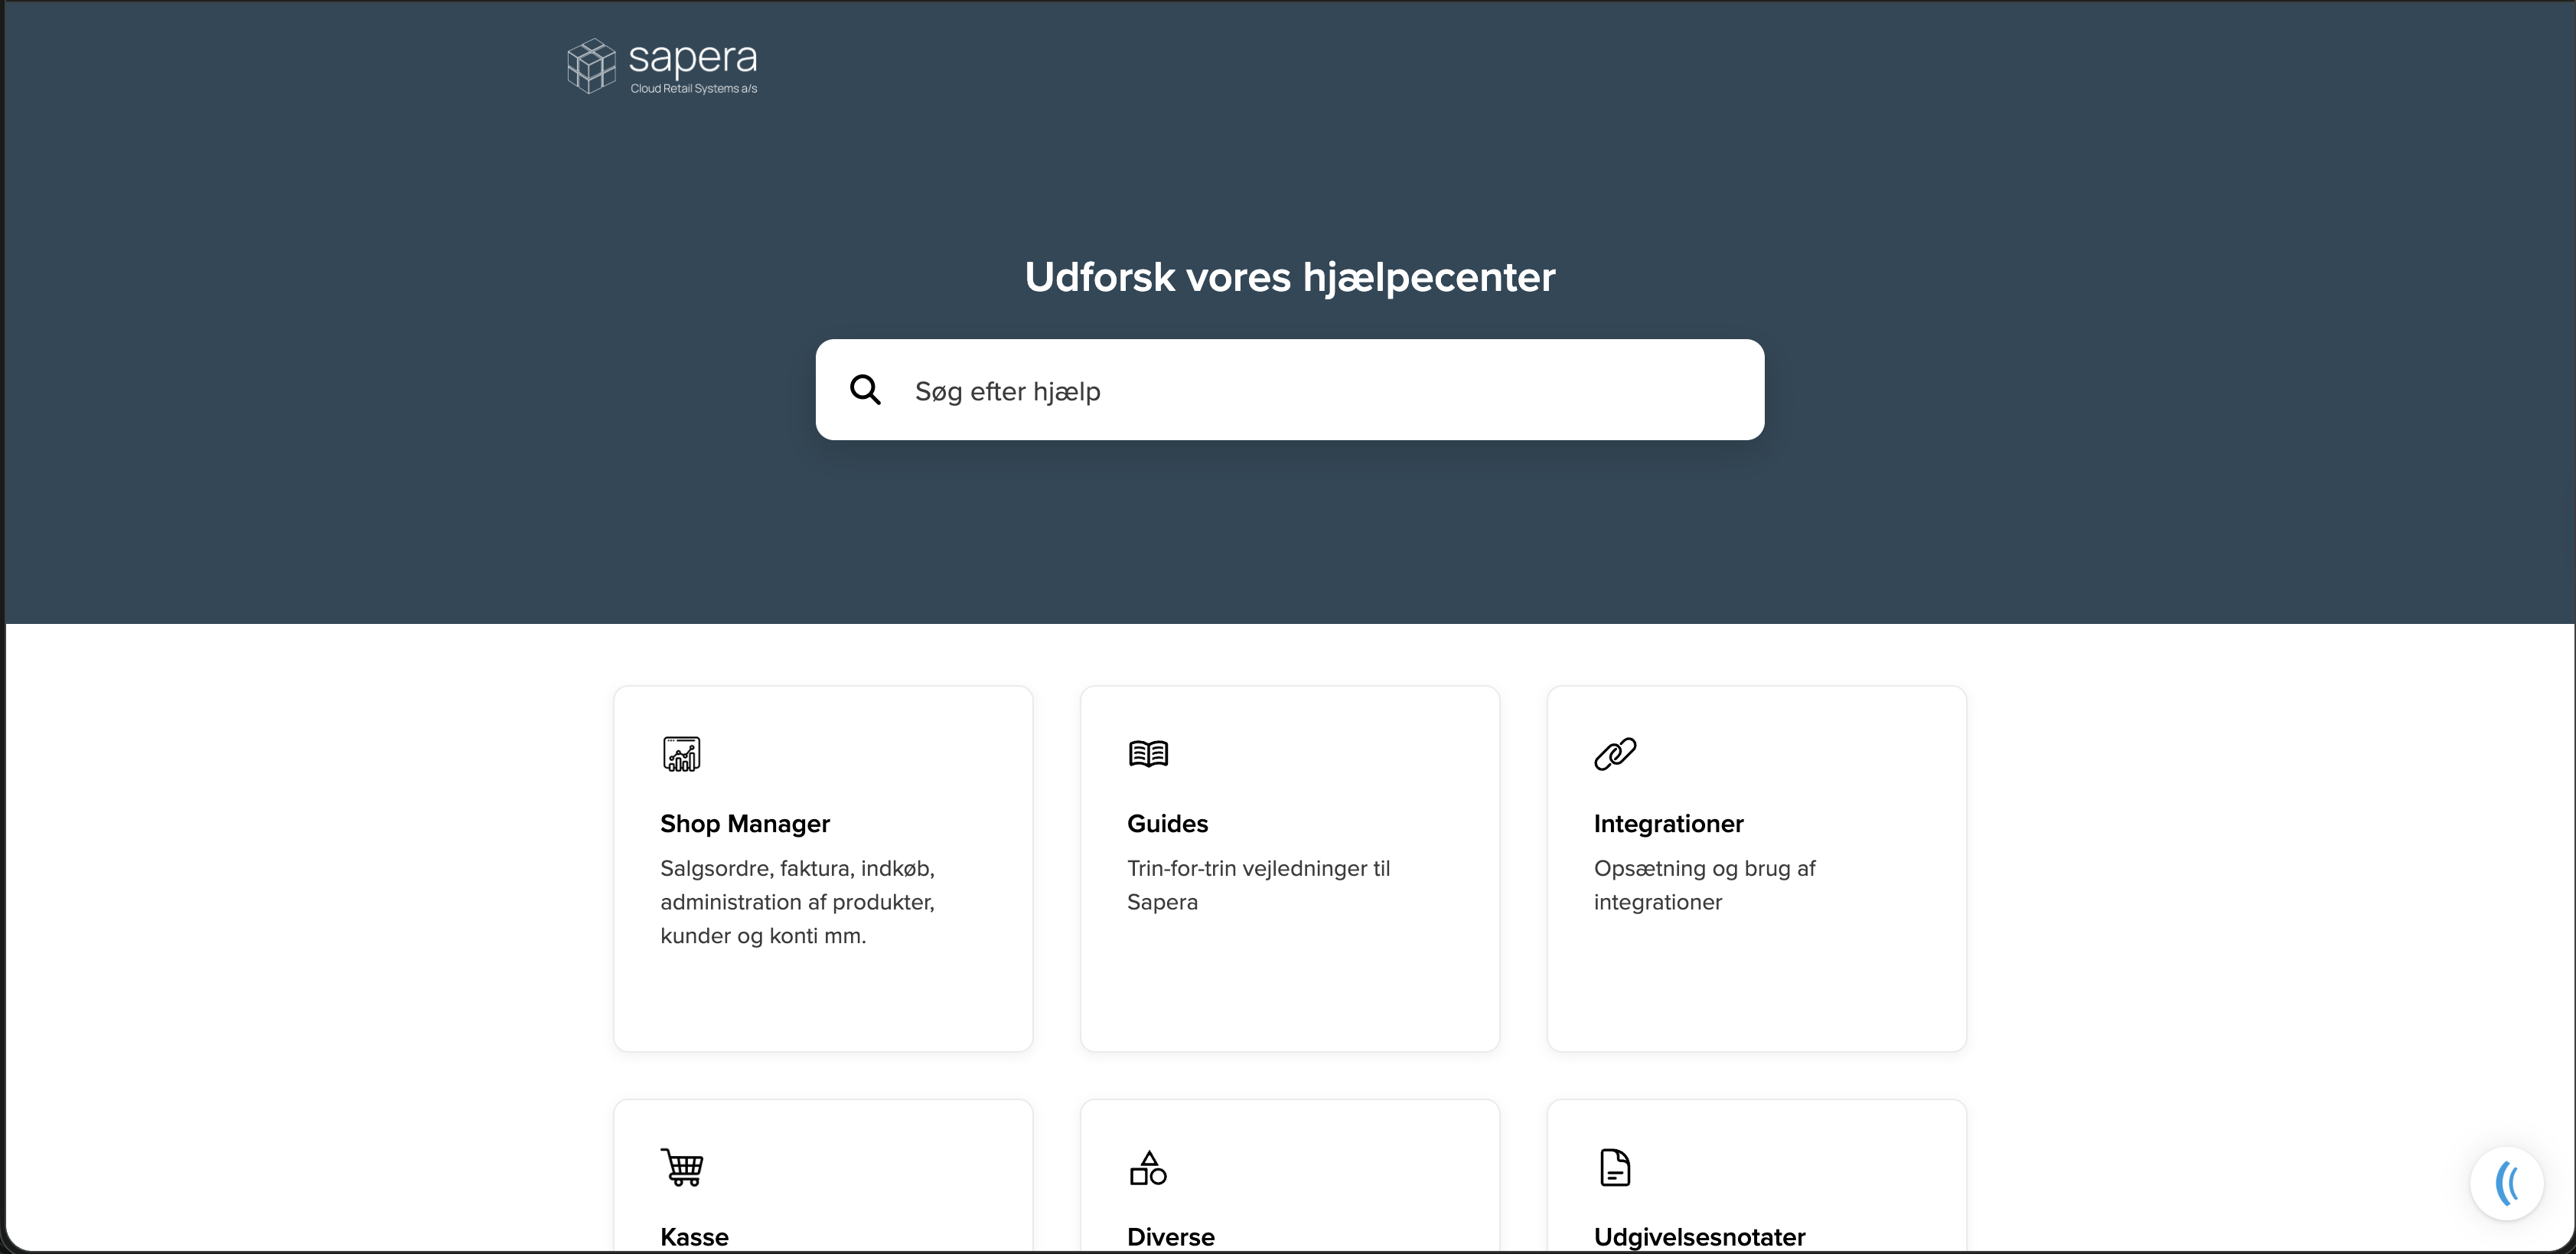Click the Integrationer chain link icon
This screenshot has height=1254, width=2576.
[x=1615, y=754]
